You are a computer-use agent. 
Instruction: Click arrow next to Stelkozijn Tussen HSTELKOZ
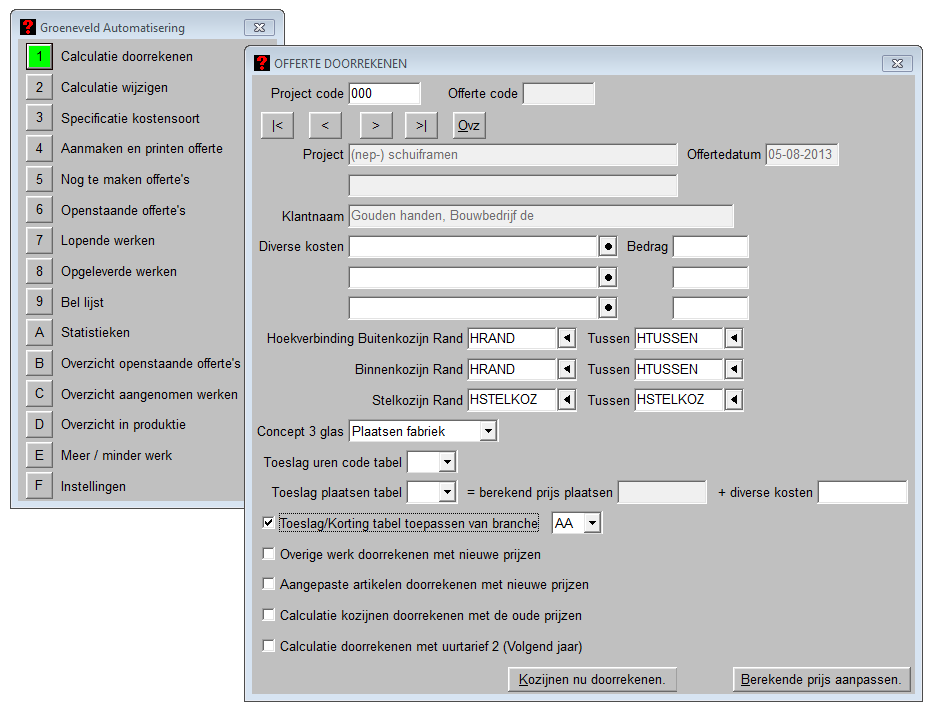(733, 400)
